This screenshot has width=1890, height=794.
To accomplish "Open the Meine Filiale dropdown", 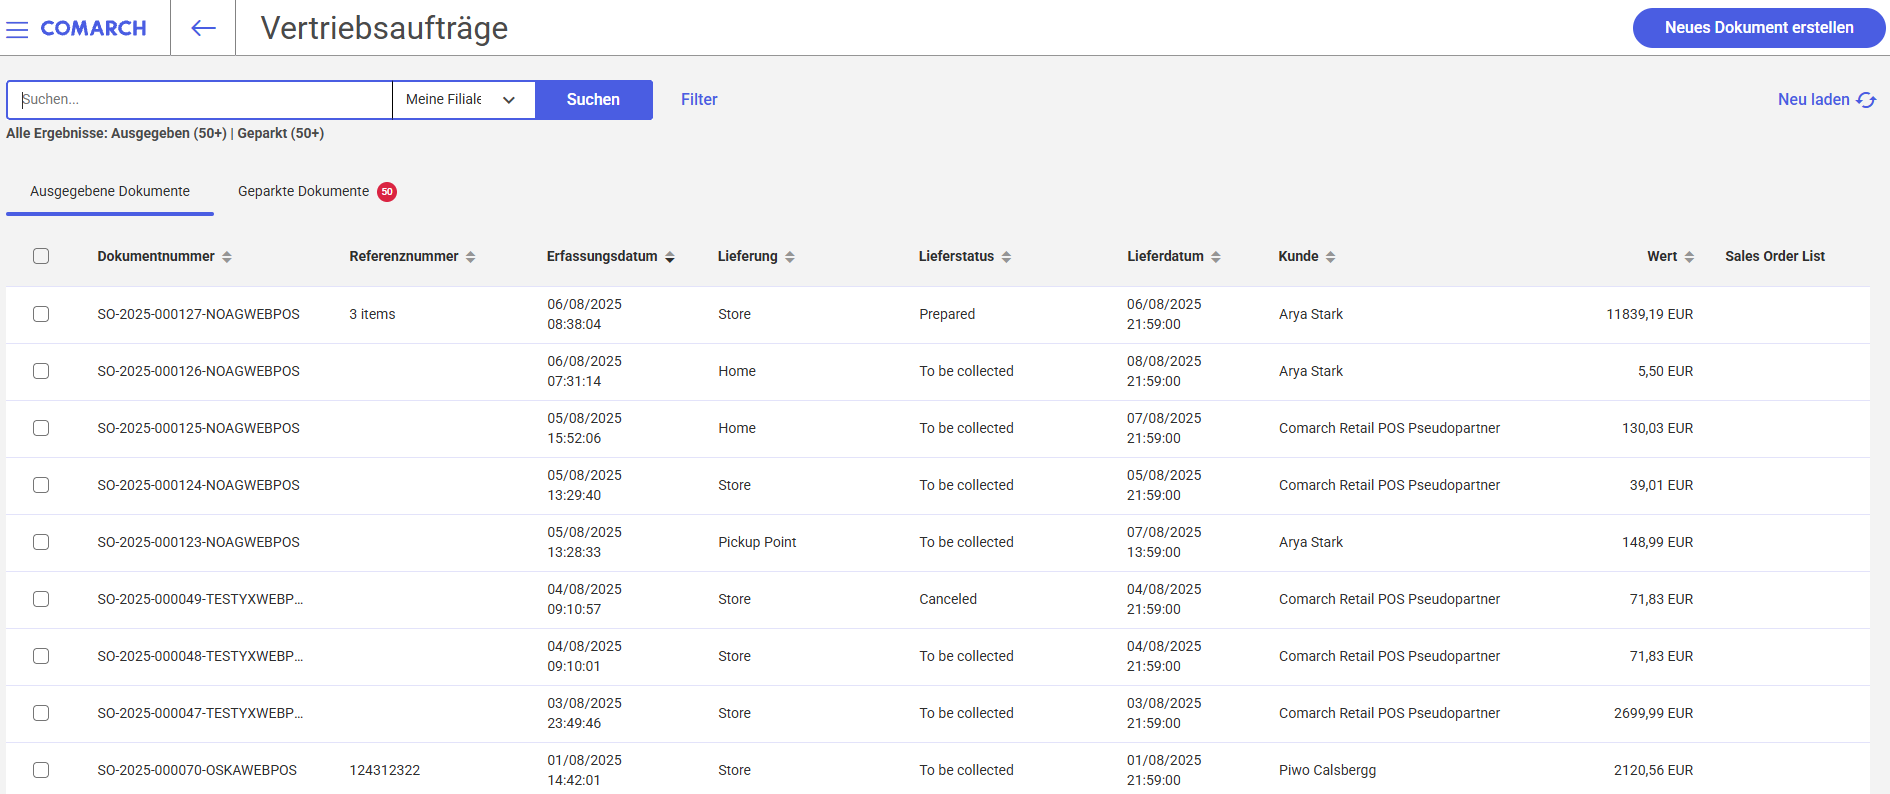I will click(x=464, y=100).
